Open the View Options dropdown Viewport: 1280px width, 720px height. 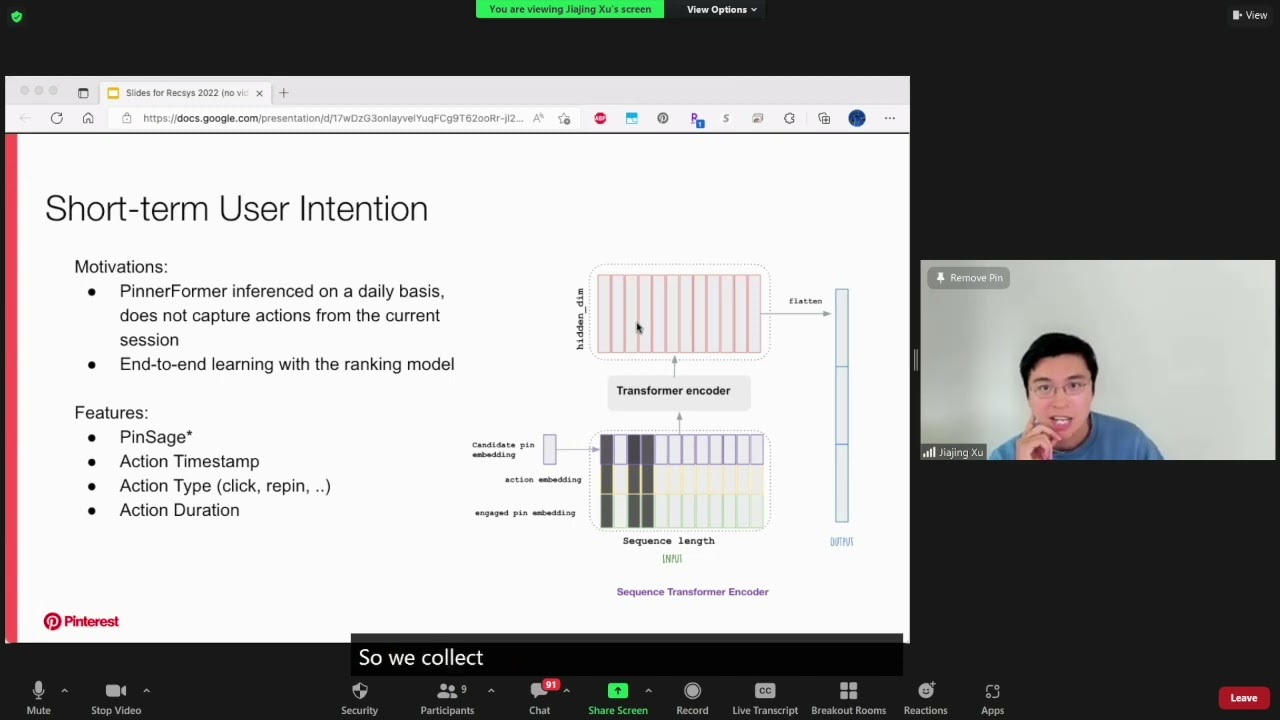pos(721,9)
